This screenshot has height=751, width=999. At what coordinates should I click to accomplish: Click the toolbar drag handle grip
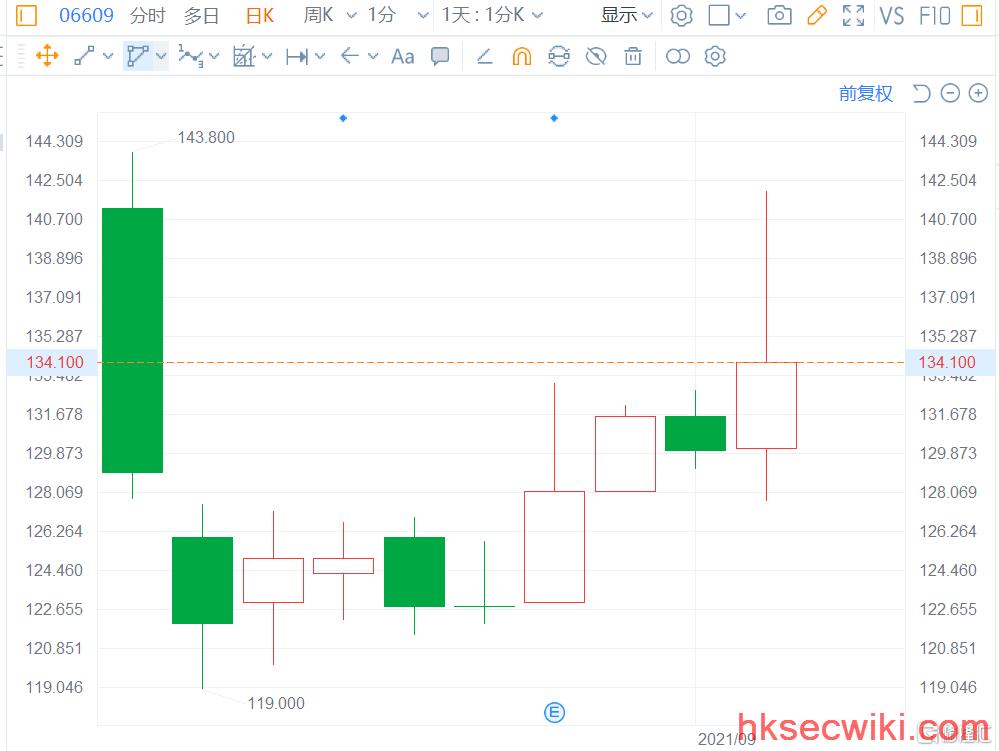[21, 56]
